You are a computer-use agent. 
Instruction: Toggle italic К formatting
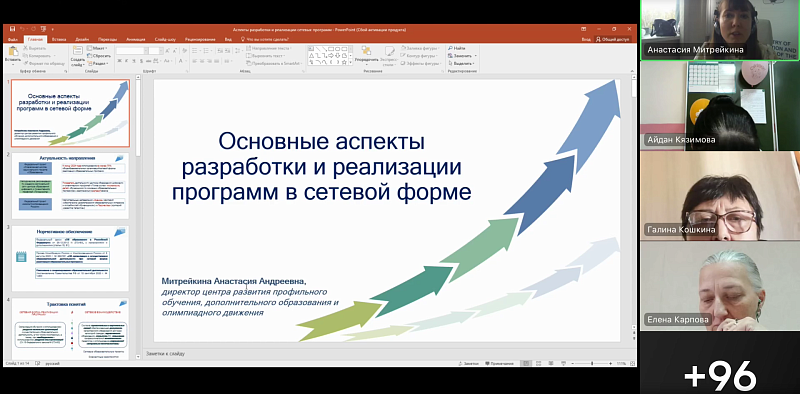click(x=126, y=61)
